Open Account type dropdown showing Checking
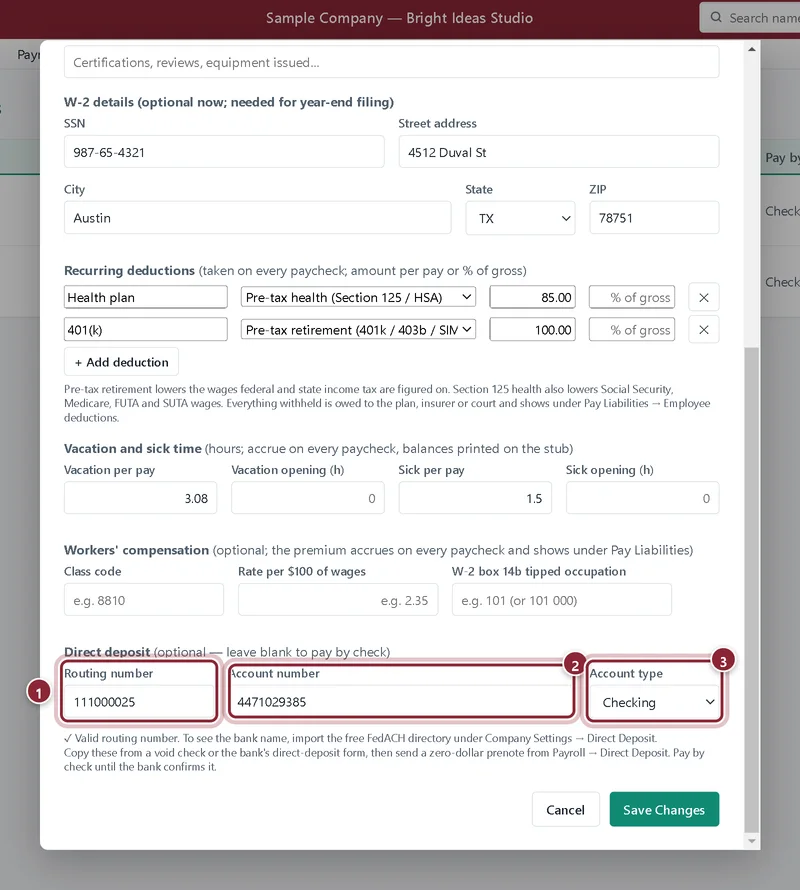The image size is (800, 890). 655,702
